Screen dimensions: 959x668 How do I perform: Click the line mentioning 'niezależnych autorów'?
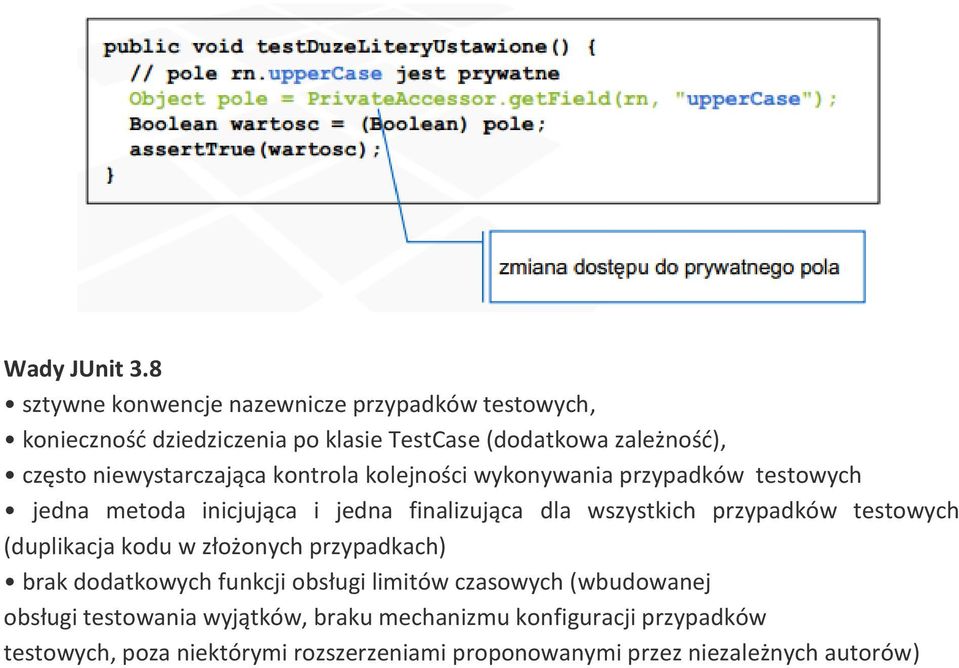tap(462, 653)
